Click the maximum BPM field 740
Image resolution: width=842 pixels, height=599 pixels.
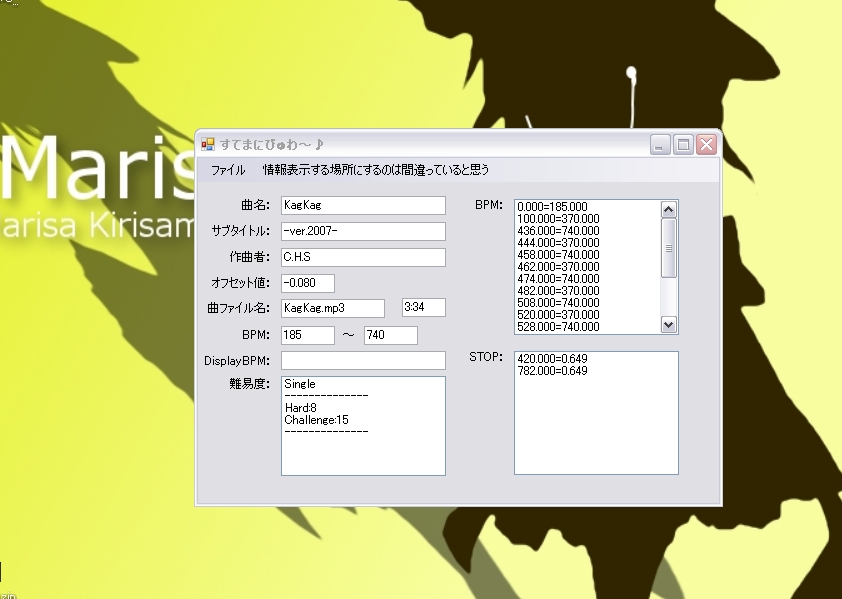click(390, 335)
